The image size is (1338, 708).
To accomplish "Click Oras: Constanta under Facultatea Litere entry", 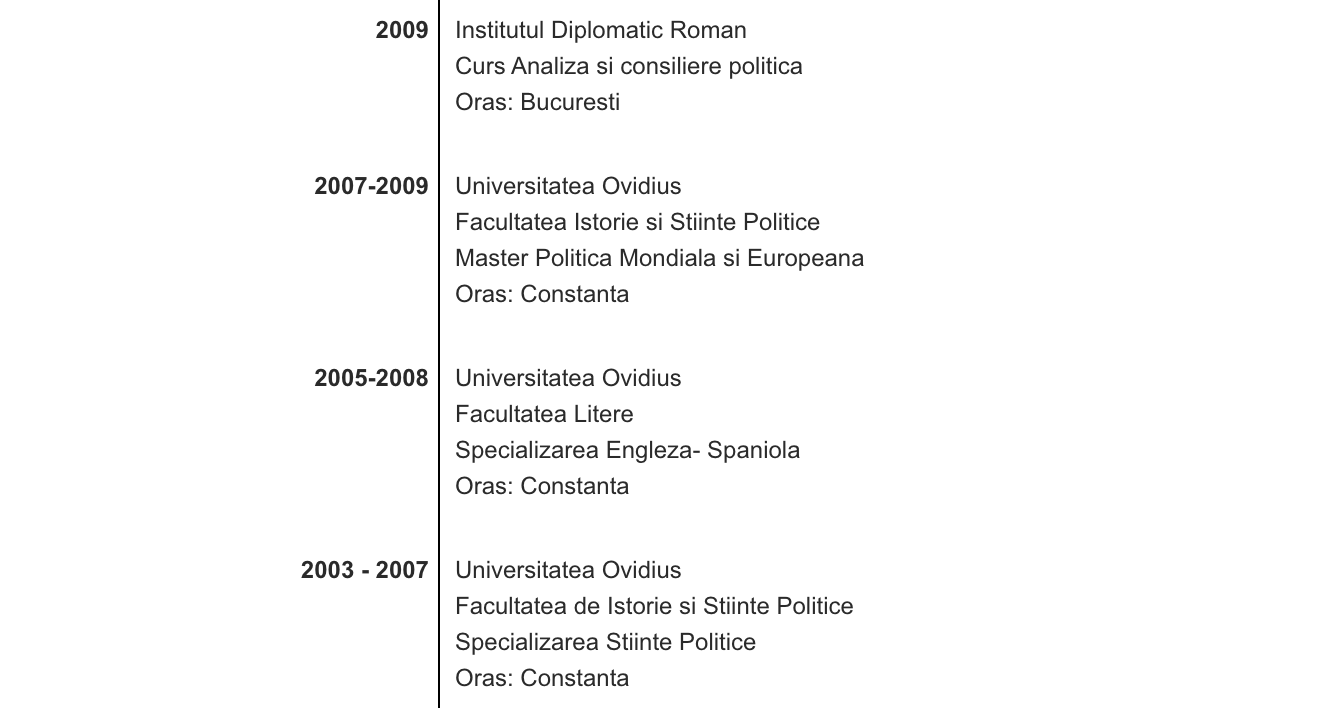I will click(x=542, y=486).
